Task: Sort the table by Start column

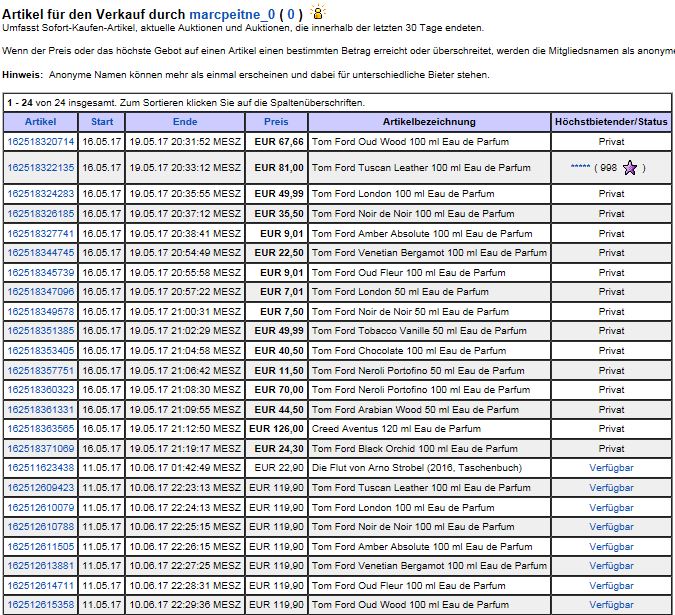Action: click(x=102, y=122)
